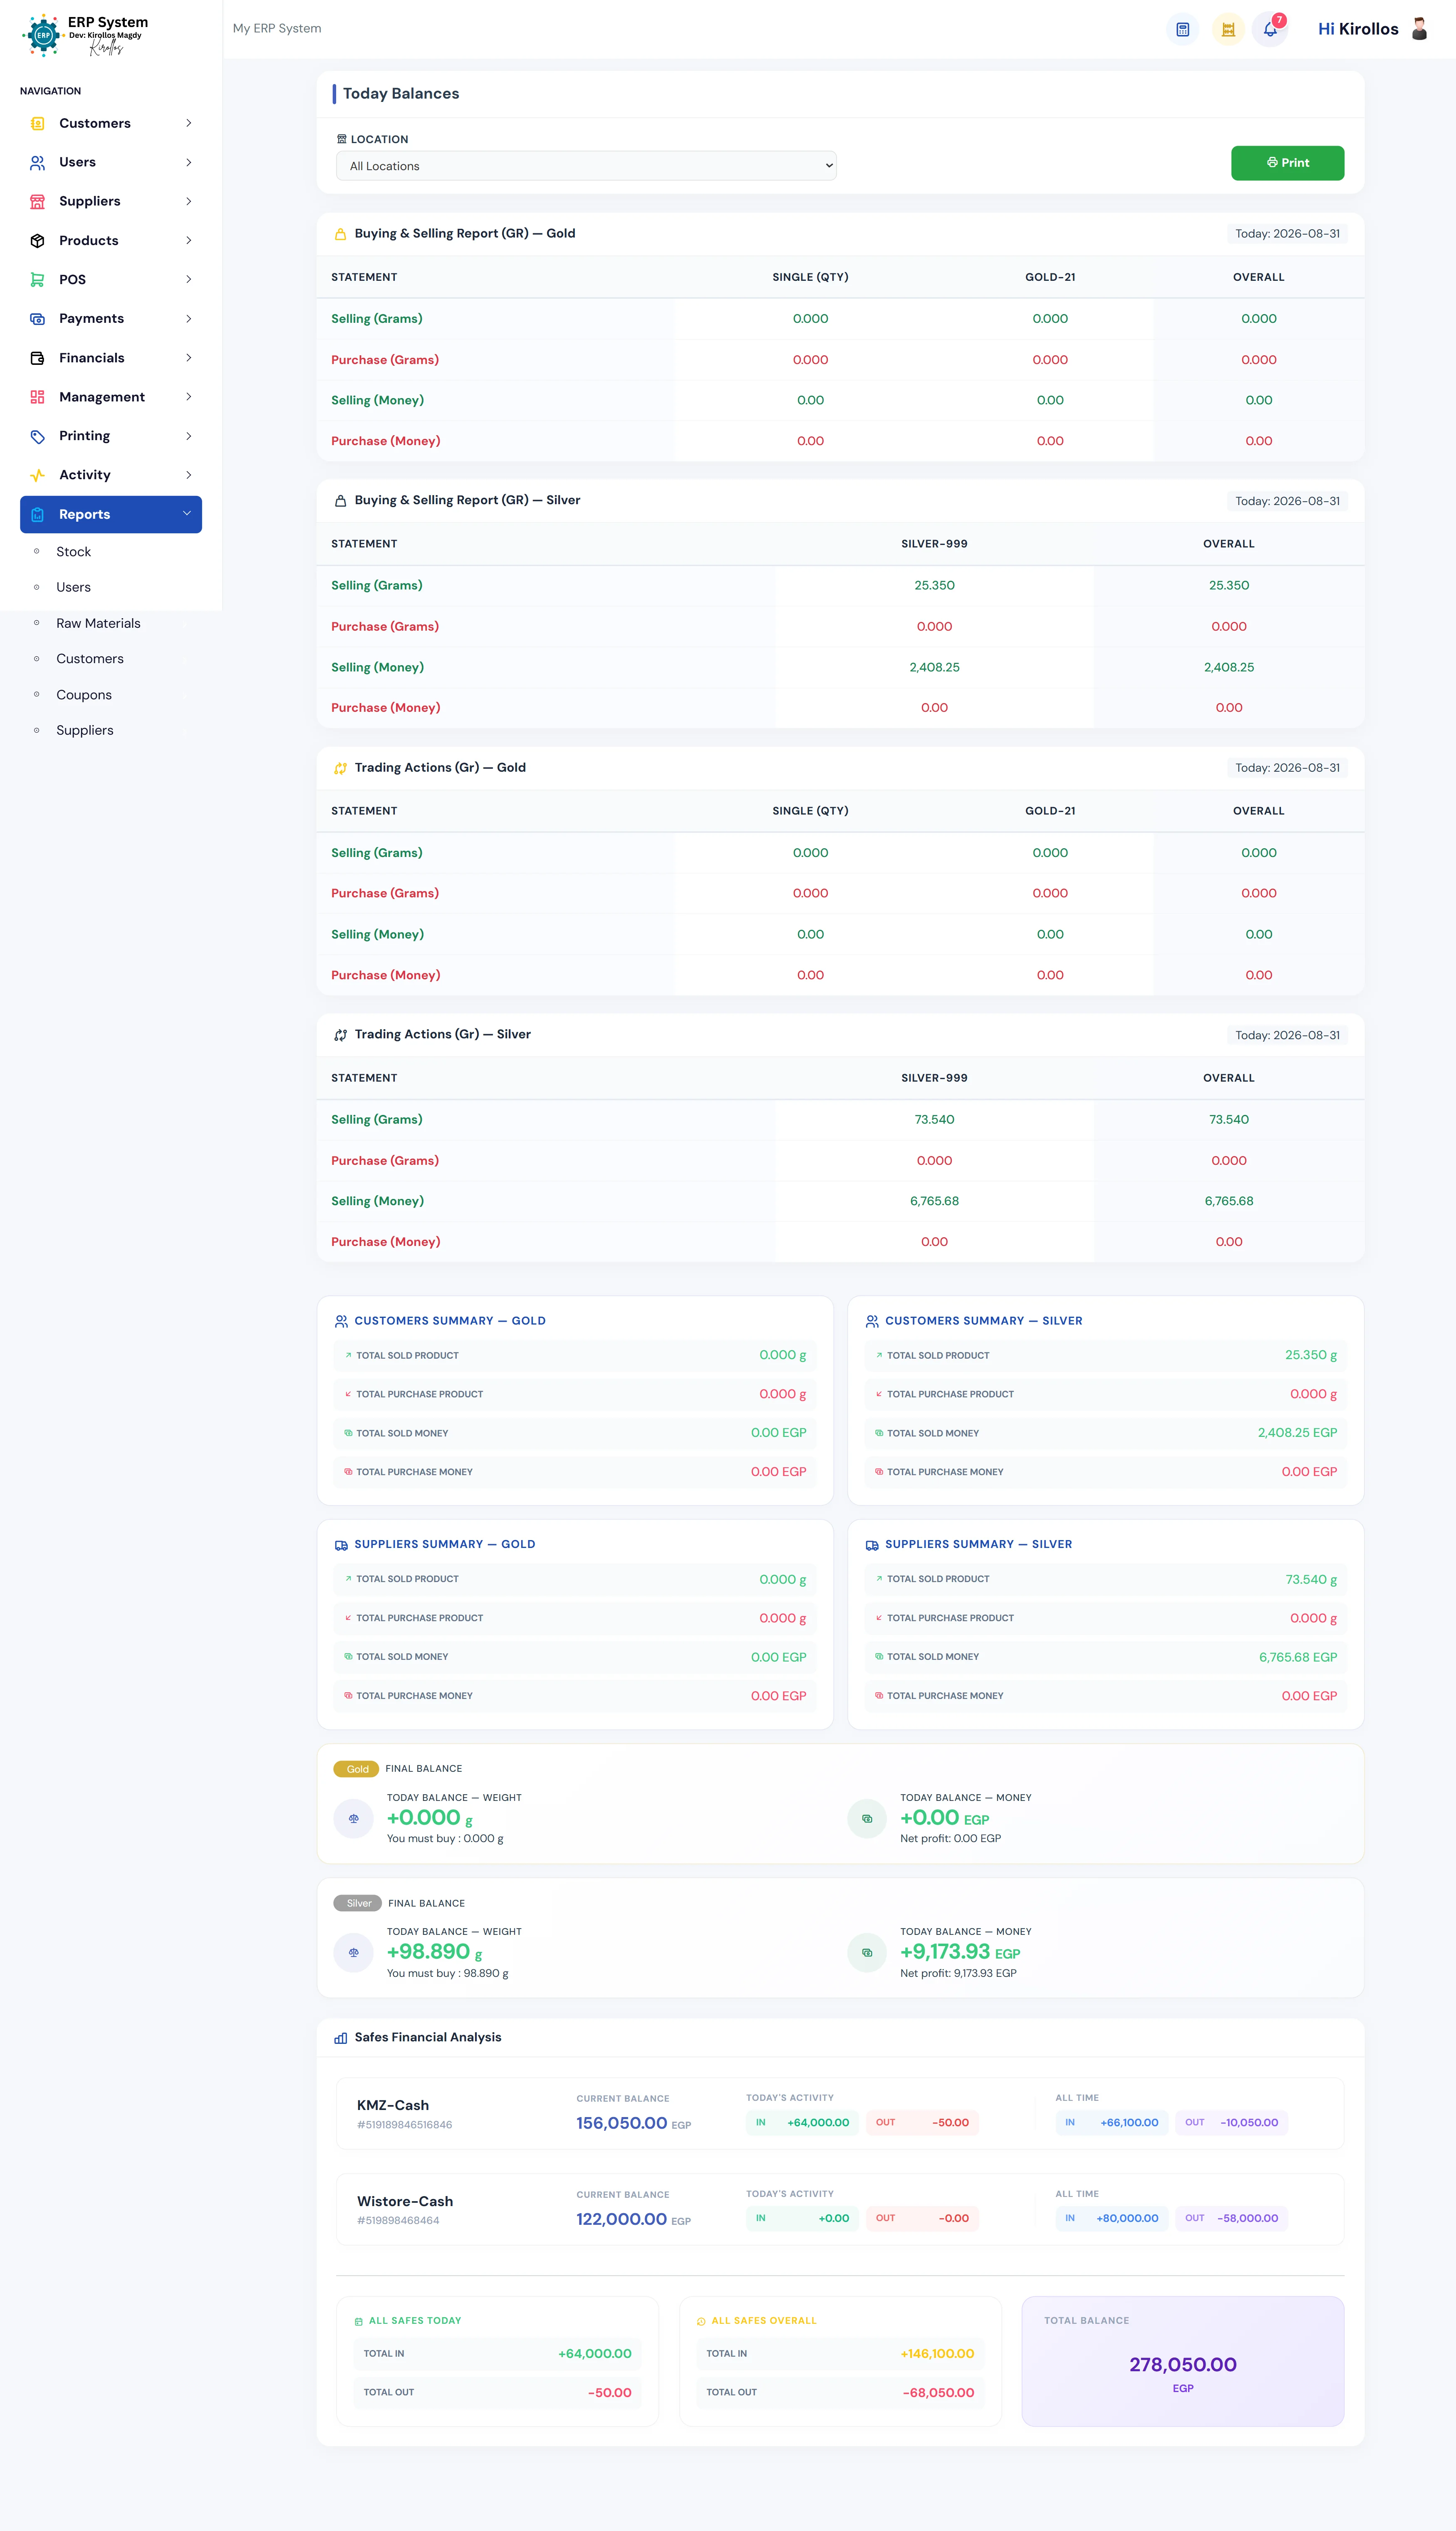The height and width of the screenshot is (2531, 1456).
Task: Expand the Products menu chevron
Action: 188,241
